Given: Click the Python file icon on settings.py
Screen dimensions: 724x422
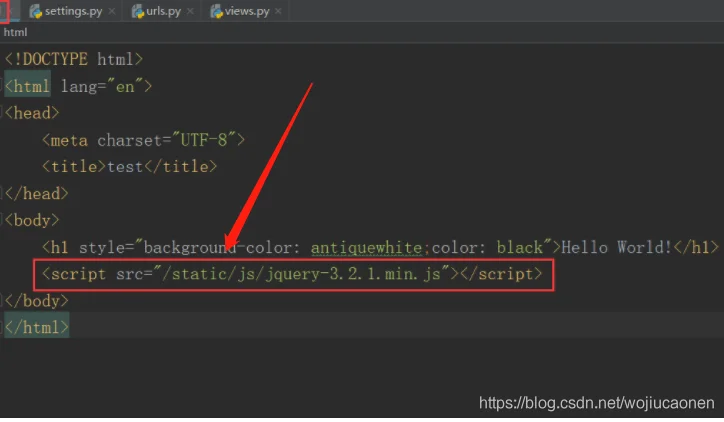Looking at the screenshot, I should (x=36, y=12).
